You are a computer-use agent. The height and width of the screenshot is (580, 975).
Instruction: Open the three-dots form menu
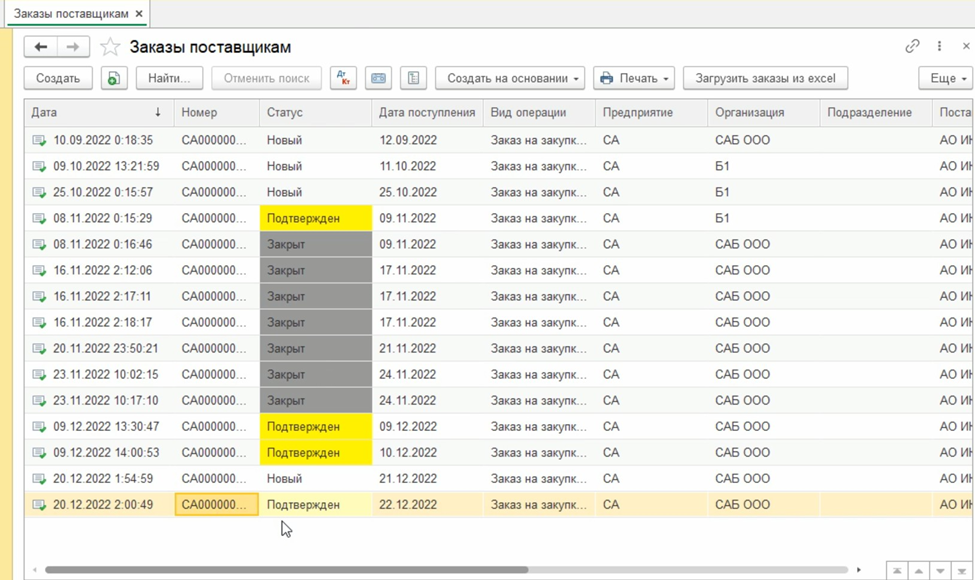(940, 46)
